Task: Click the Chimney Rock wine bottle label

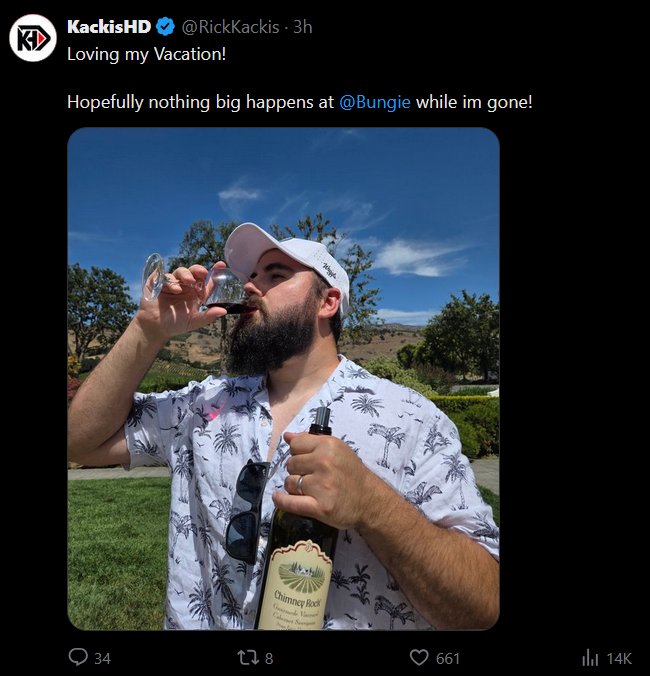Action: 292,588
